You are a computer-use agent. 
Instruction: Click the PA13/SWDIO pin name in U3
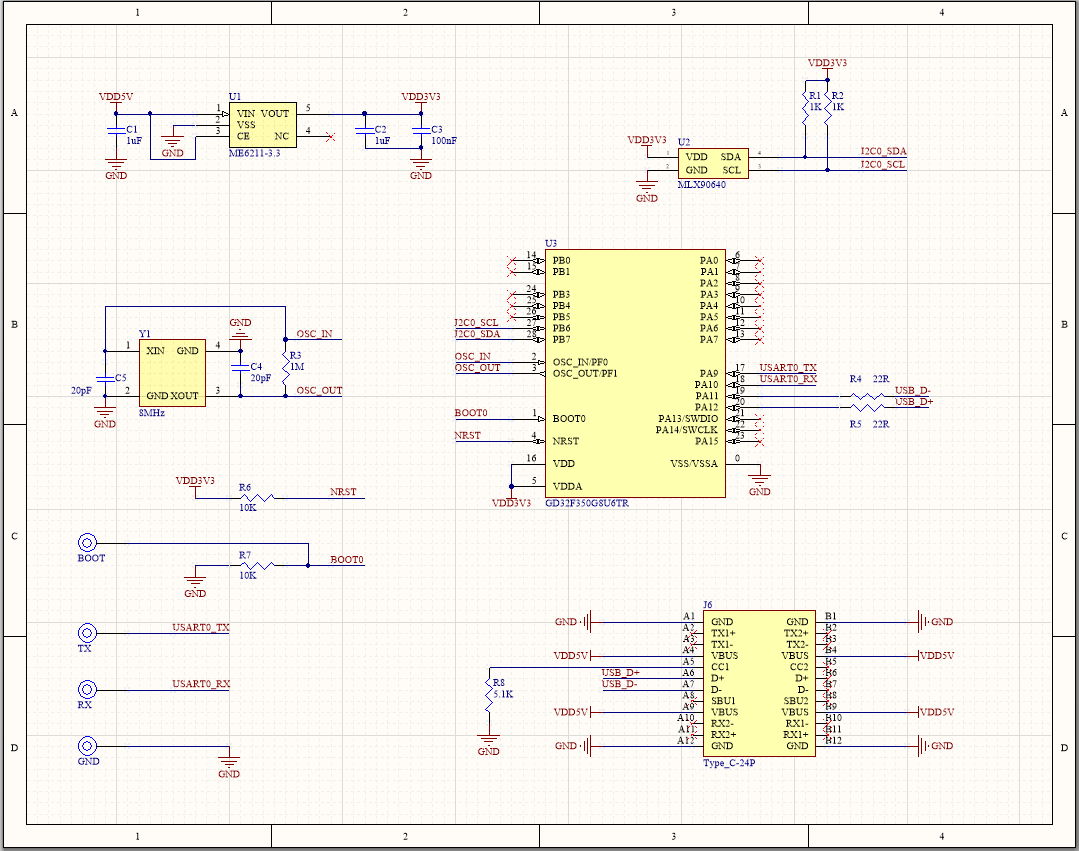tap(688, 418)
